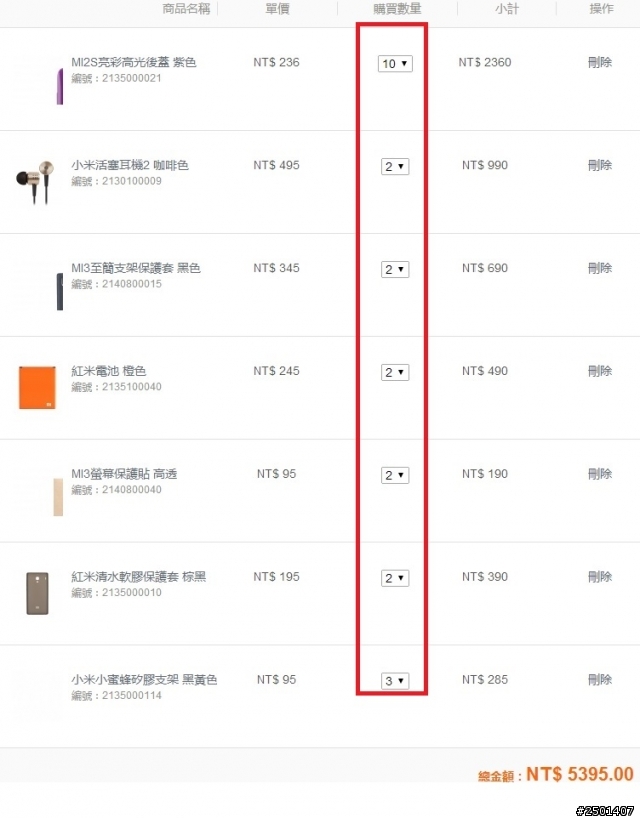Click the brown Redmi soft case thumbnail
This screenshot has height=819, width=640.
coord(38,593)
